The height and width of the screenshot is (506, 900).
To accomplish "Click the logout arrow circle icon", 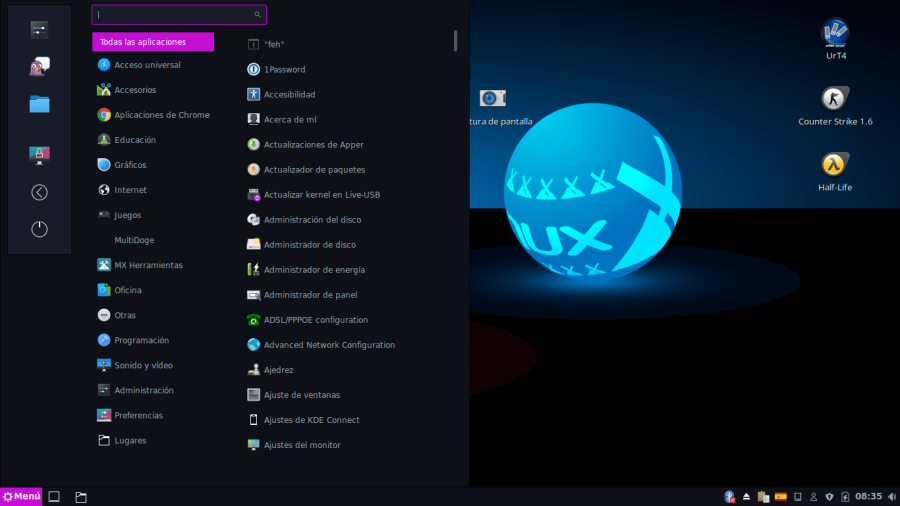I will pyautogui.click(x=39, y=192).
